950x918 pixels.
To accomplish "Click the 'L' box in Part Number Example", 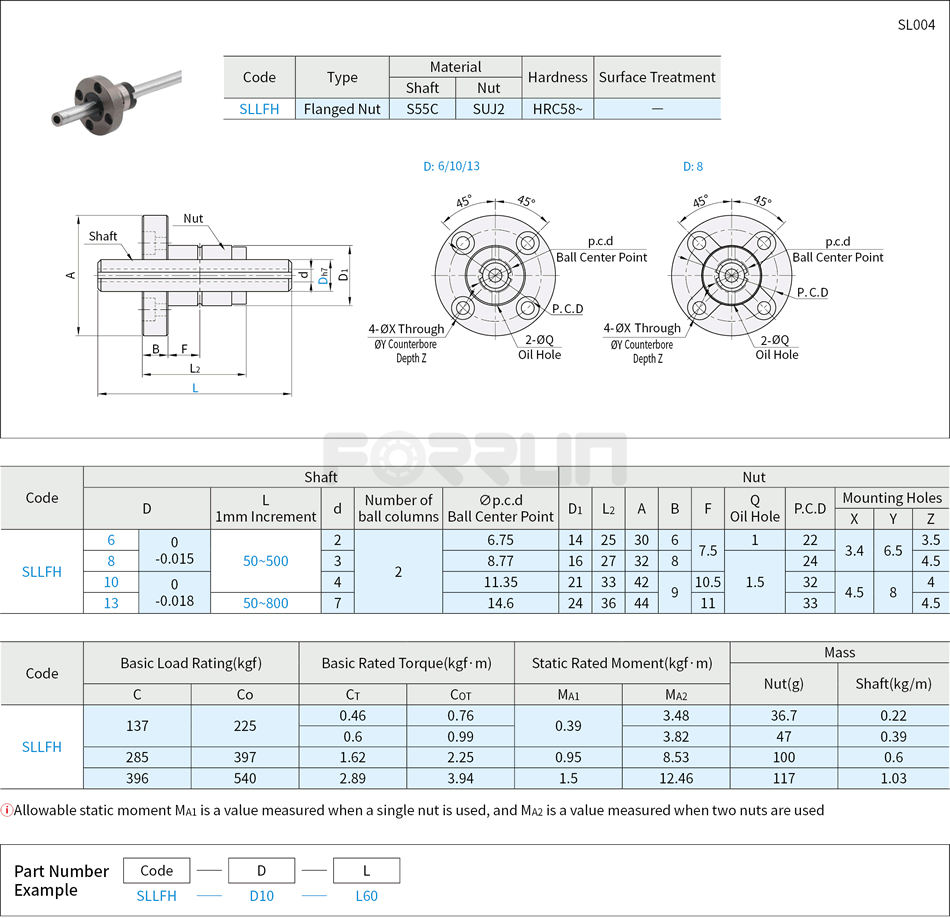I will [x=367, y=871].
